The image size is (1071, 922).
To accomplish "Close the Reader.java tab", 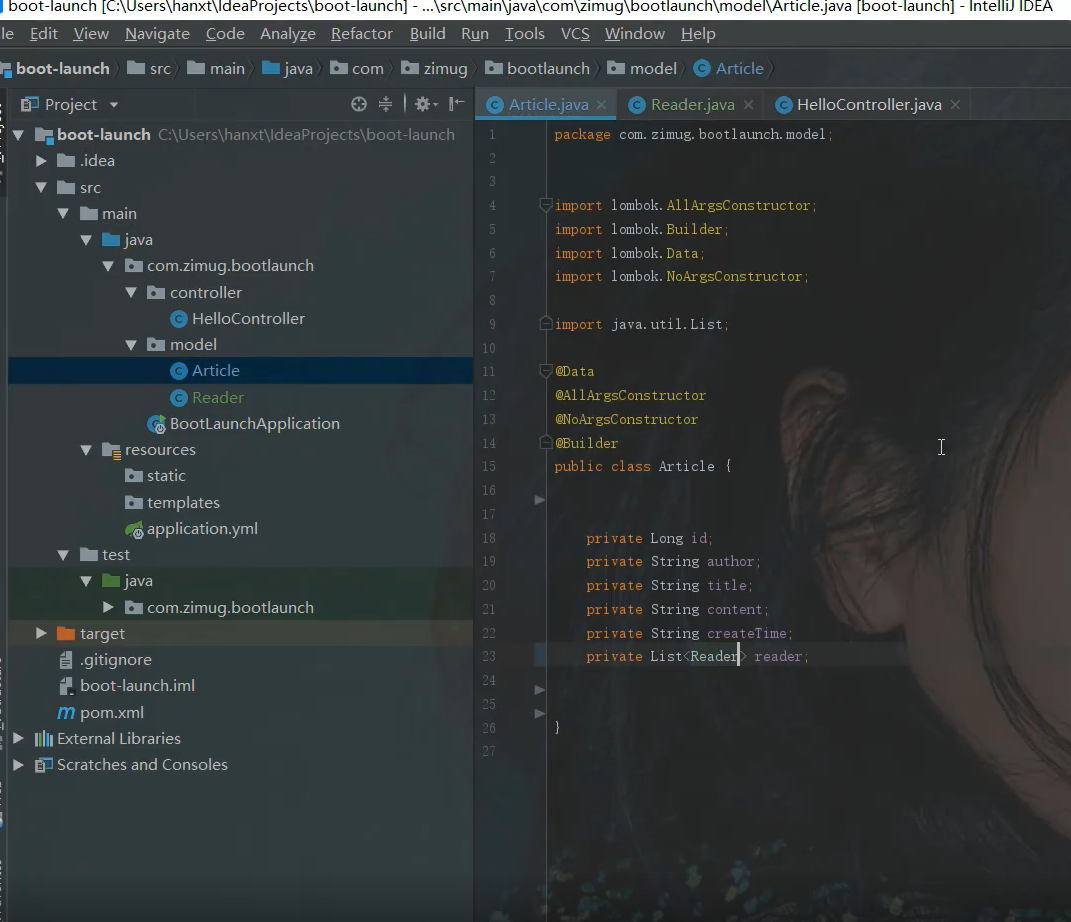I will (x=748, y=104).
